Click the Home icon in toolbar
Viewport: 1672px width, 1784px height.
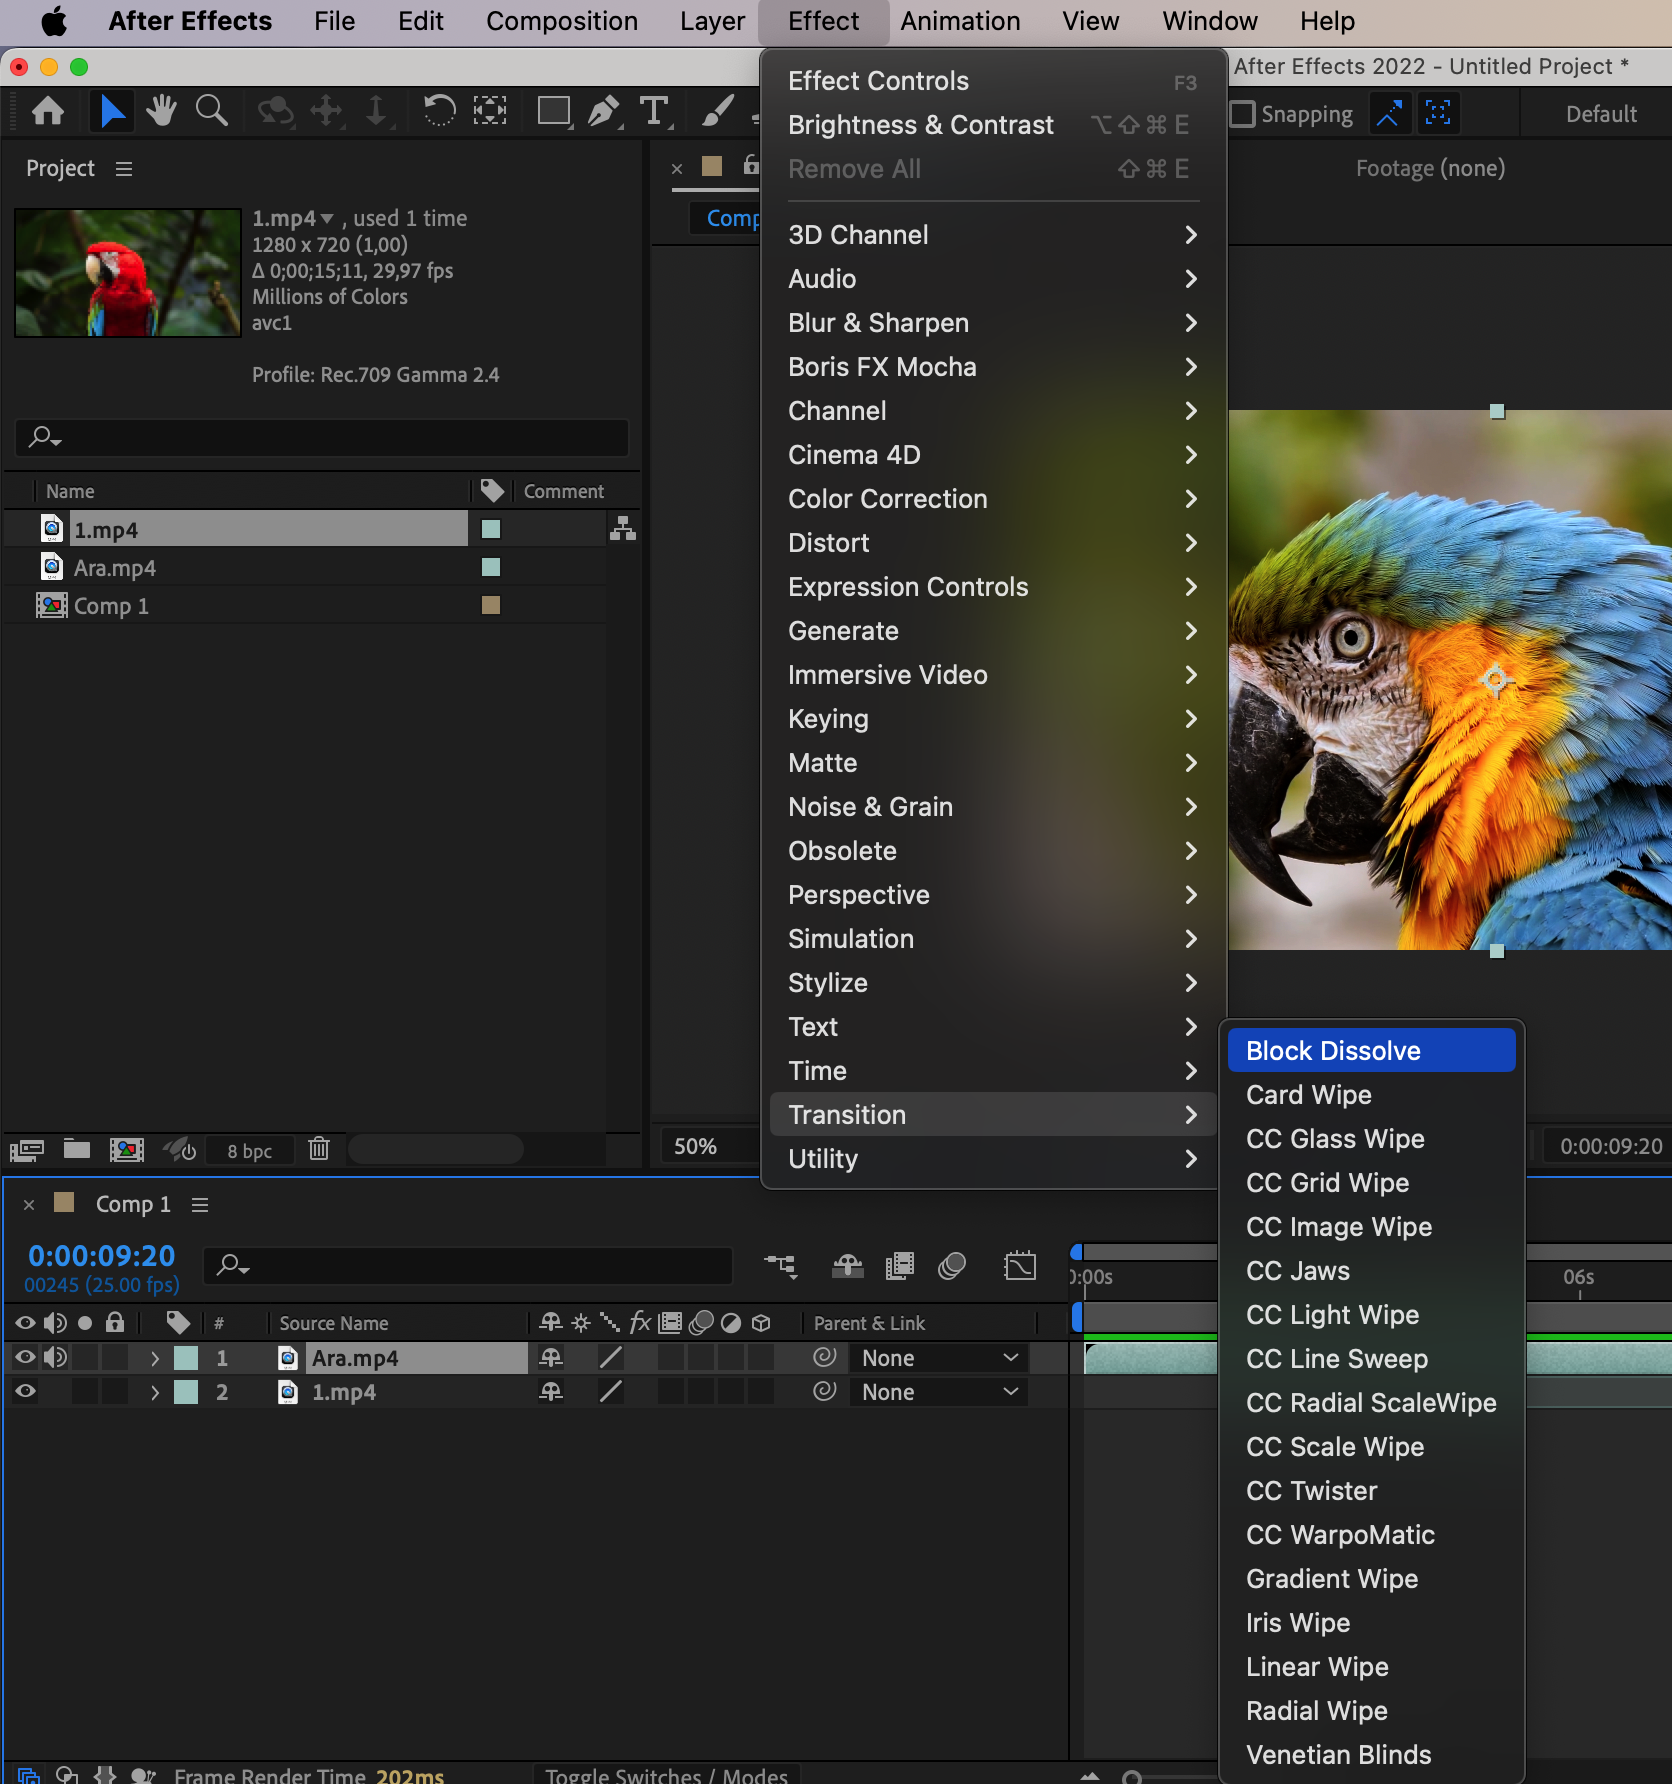click(x=48, y=111)
